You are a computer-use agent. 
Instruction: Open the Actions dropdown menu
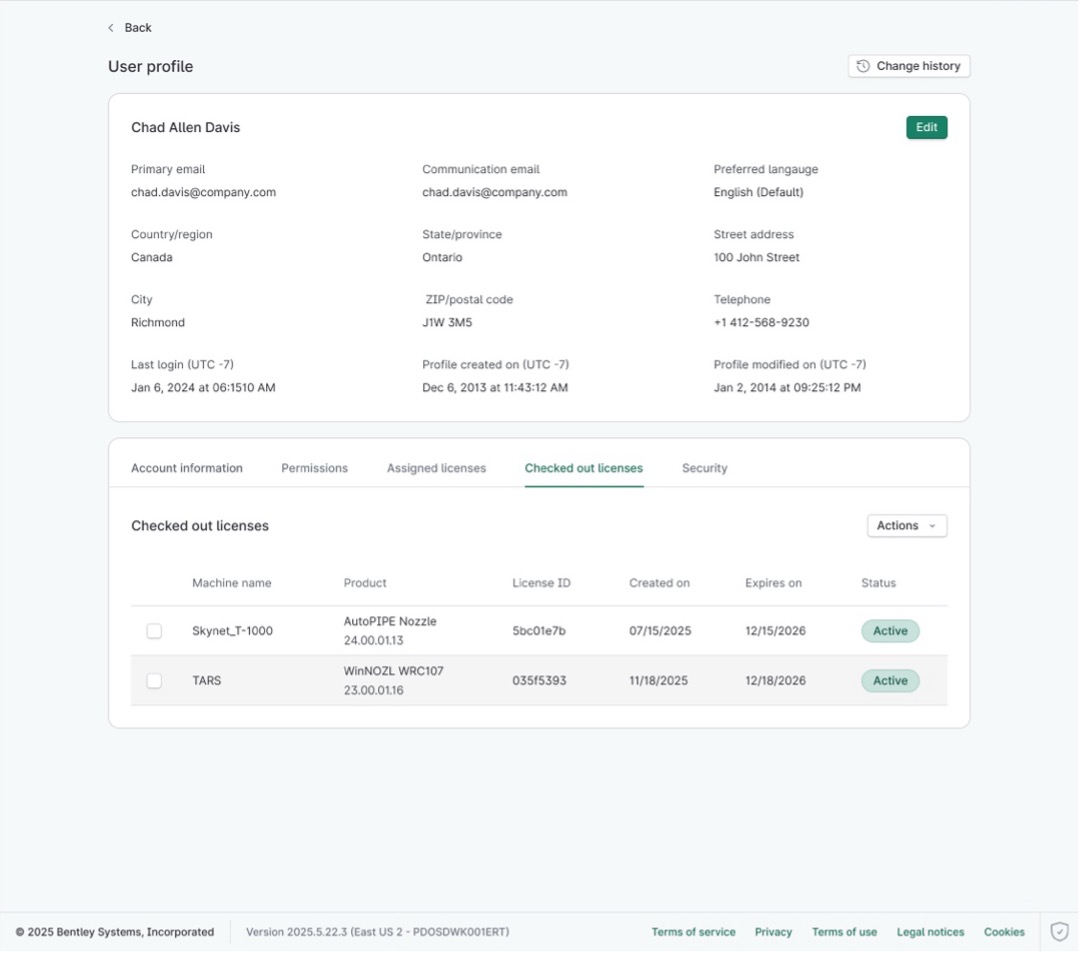click(x=905, y=525)
